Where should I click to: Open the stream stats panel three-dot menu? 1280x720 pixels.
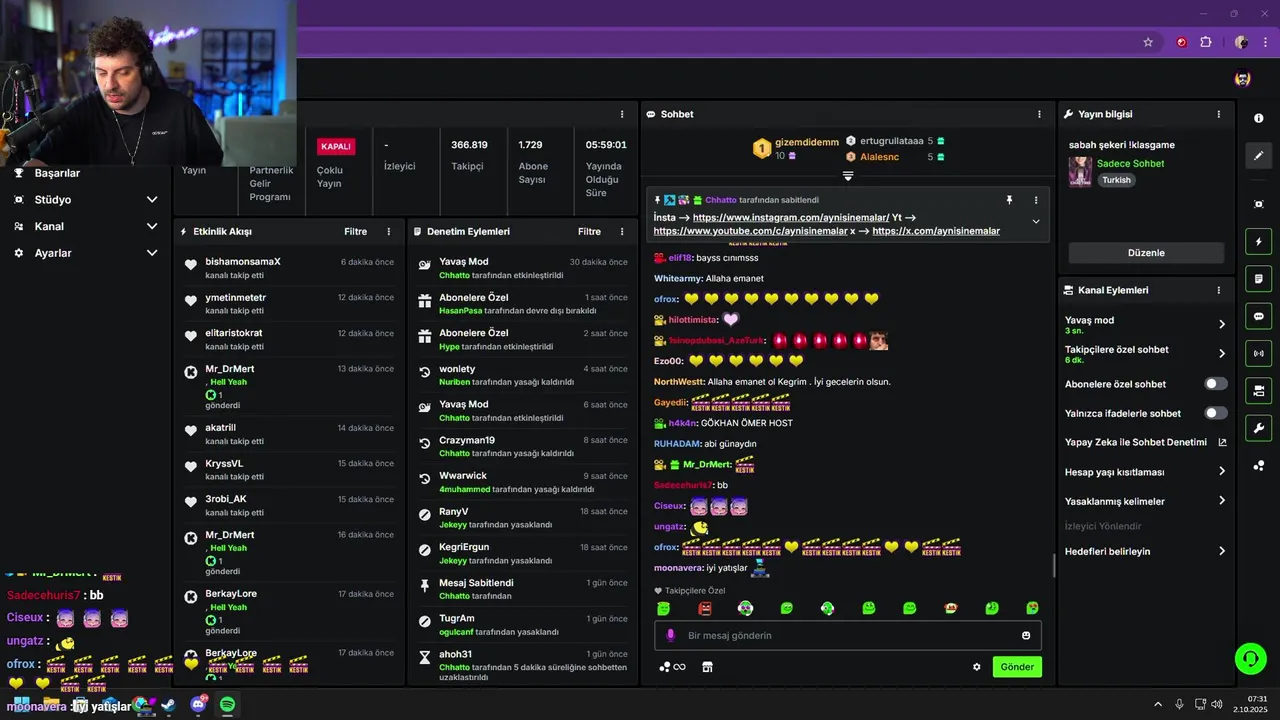622,114
